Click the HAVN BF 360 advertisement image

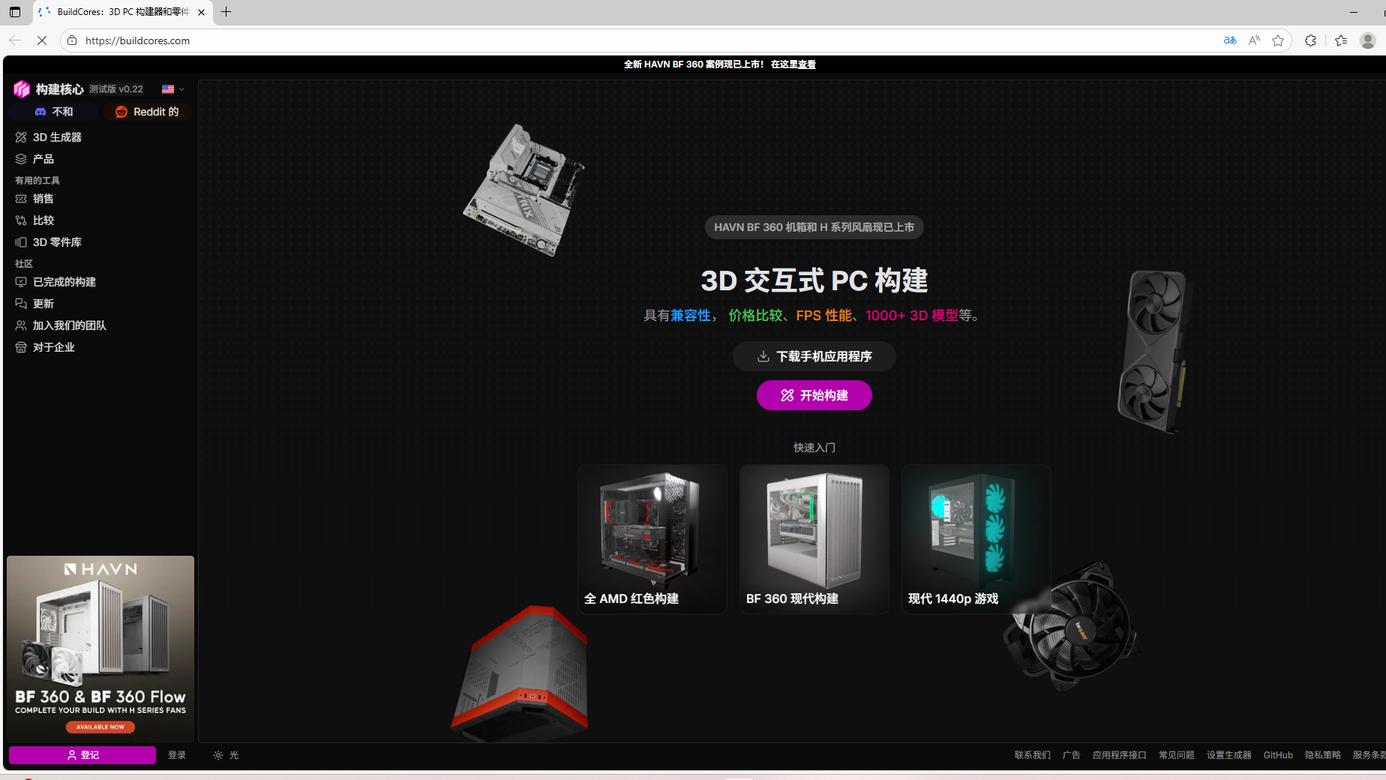tap(100, 649)
